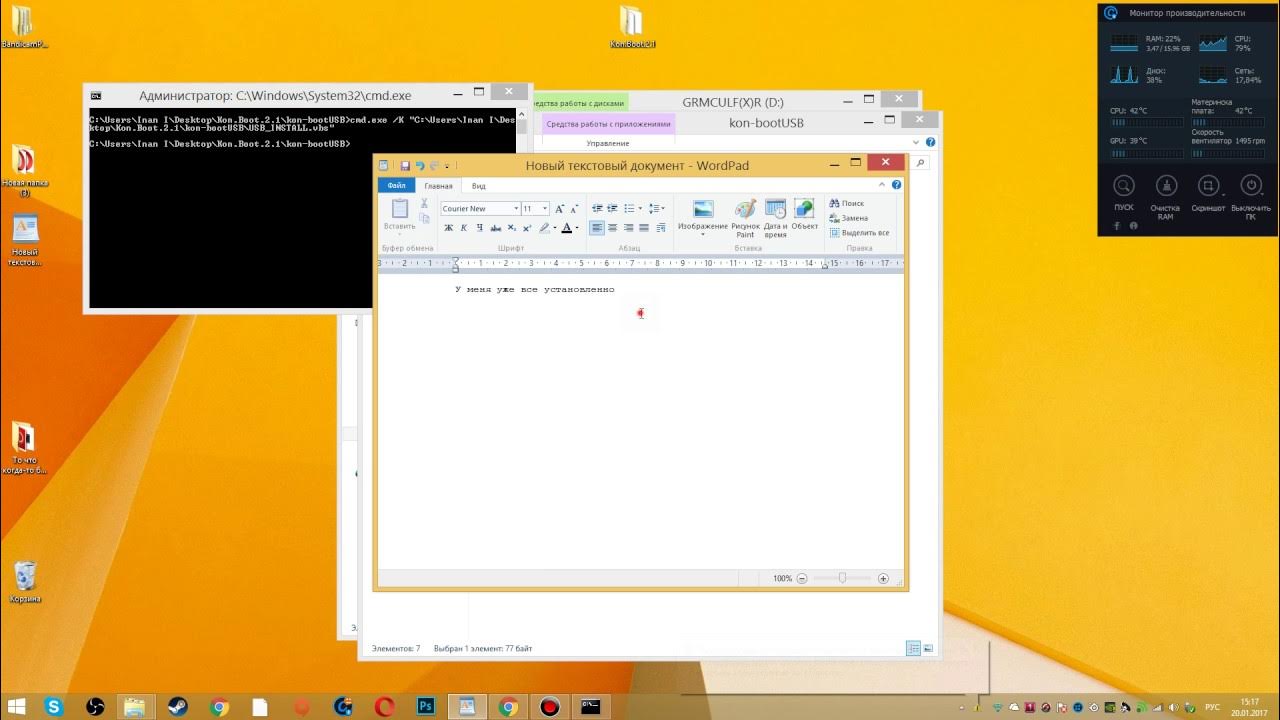The height and width of the screenshot is (720, 1280).
Task: Click the Undo arrow in WordPad's title bar
Action: [x=420, y=166]
